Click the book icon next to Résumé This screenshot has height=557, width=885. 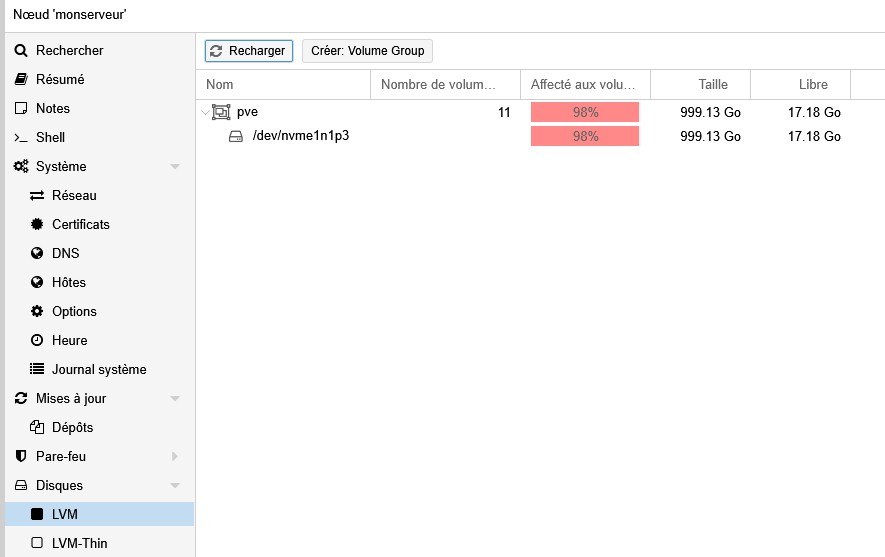coord(21,80)
